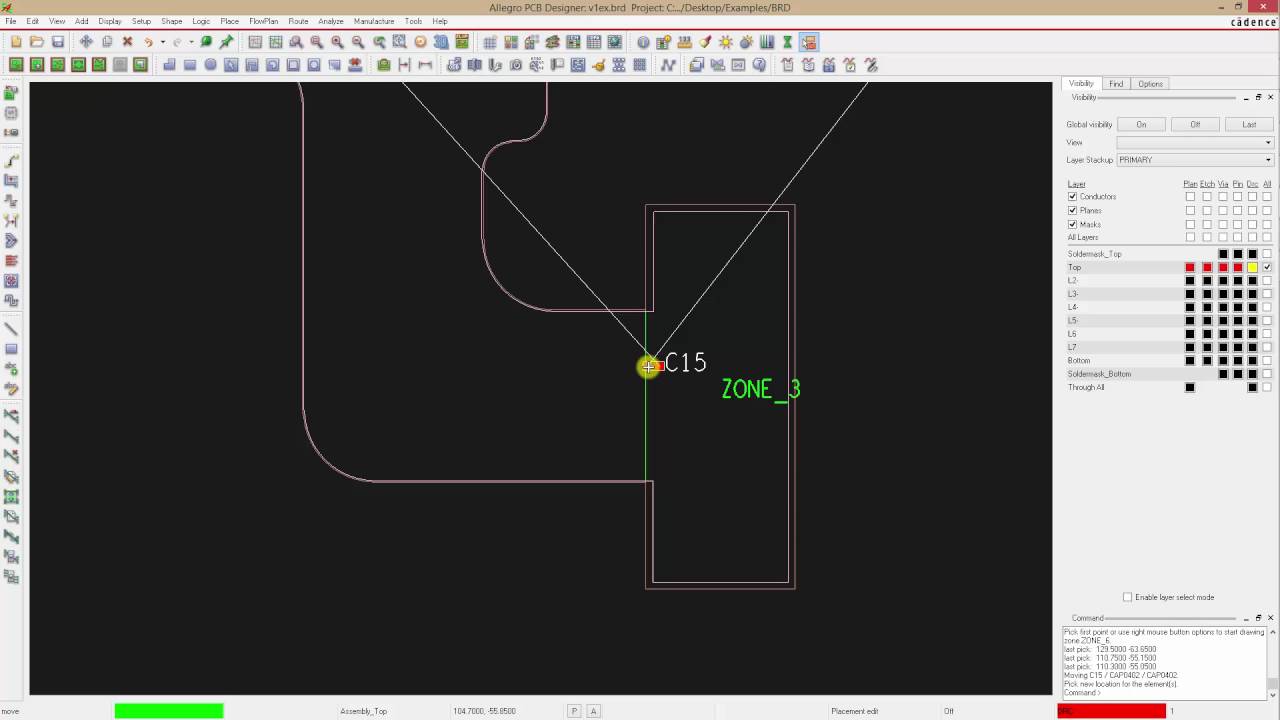
Task: Click the color palette icon in toolbar
Action: click(x=510, y=42)
